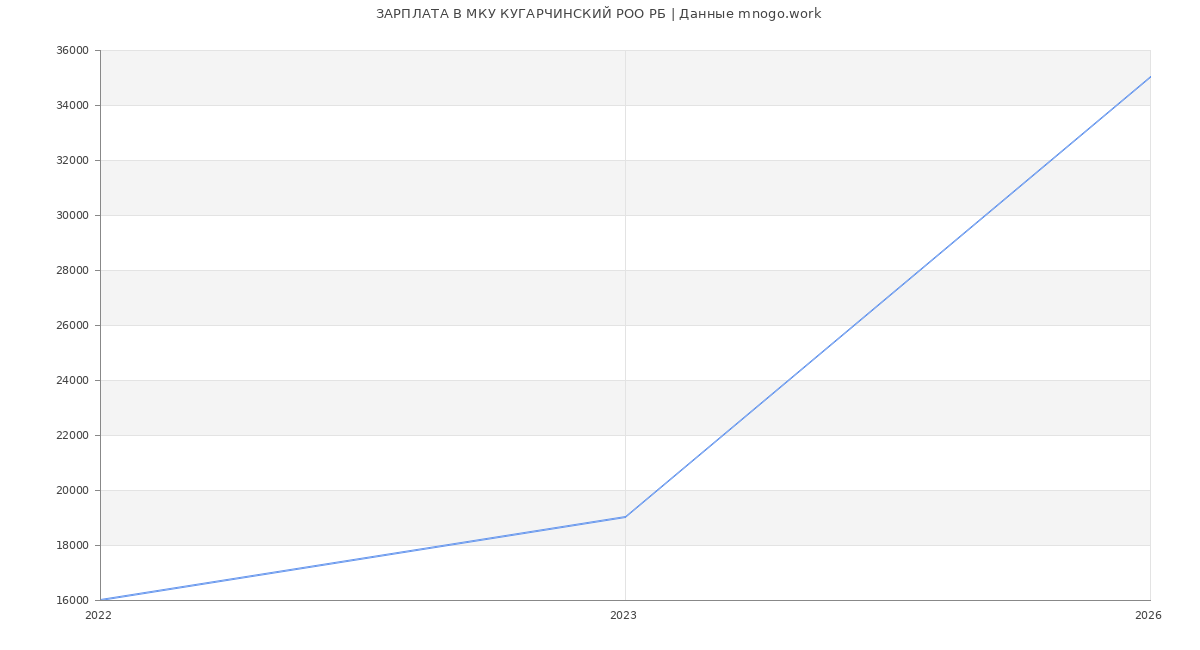Click the 2023 data point on the line
Image resolution: width=1200 pixels, height=650 pixels.
click(x=625, y=517)
